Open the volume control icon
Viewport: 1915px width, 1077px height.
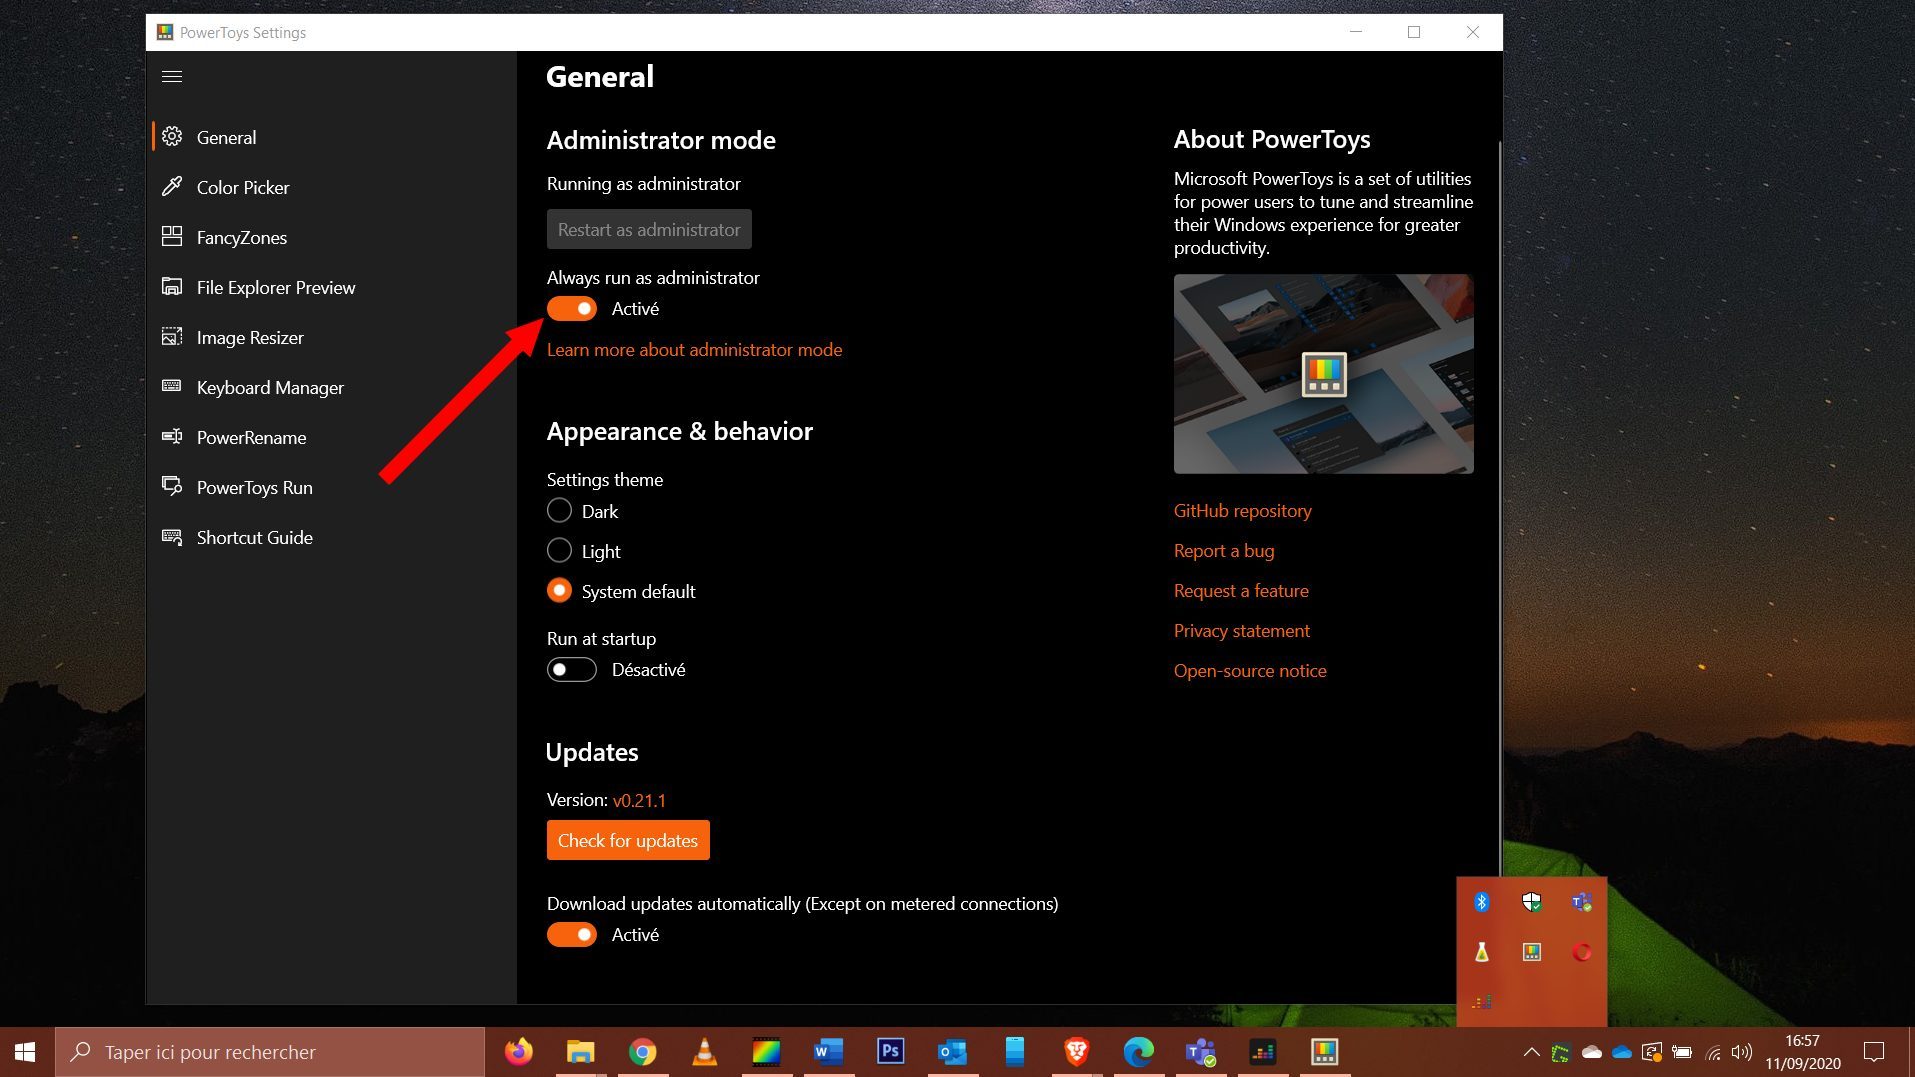(1742, 1052)
